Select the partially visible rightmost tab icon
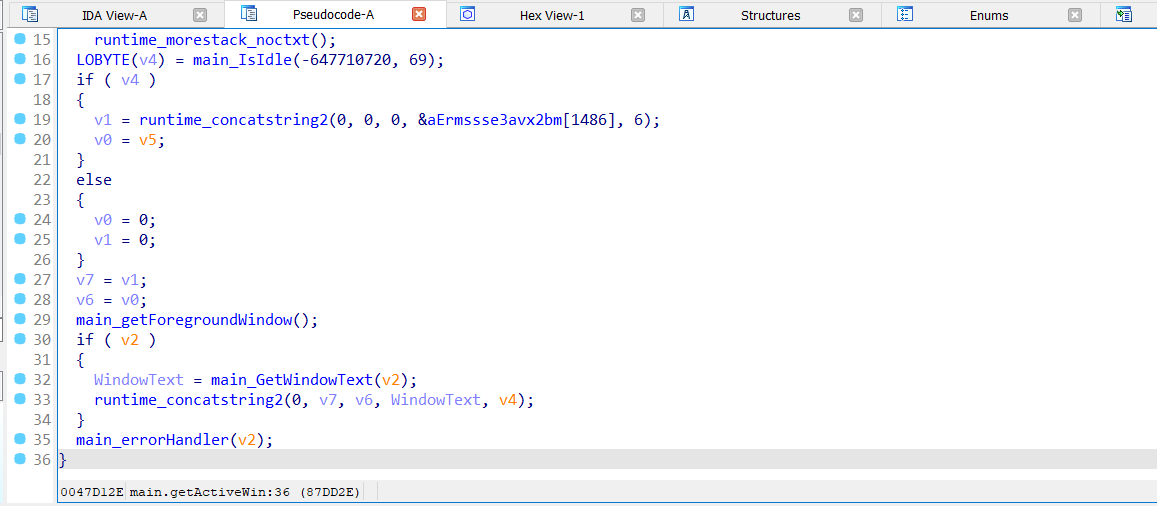This screenshot has height=506, width=1157. [1123, 15]
